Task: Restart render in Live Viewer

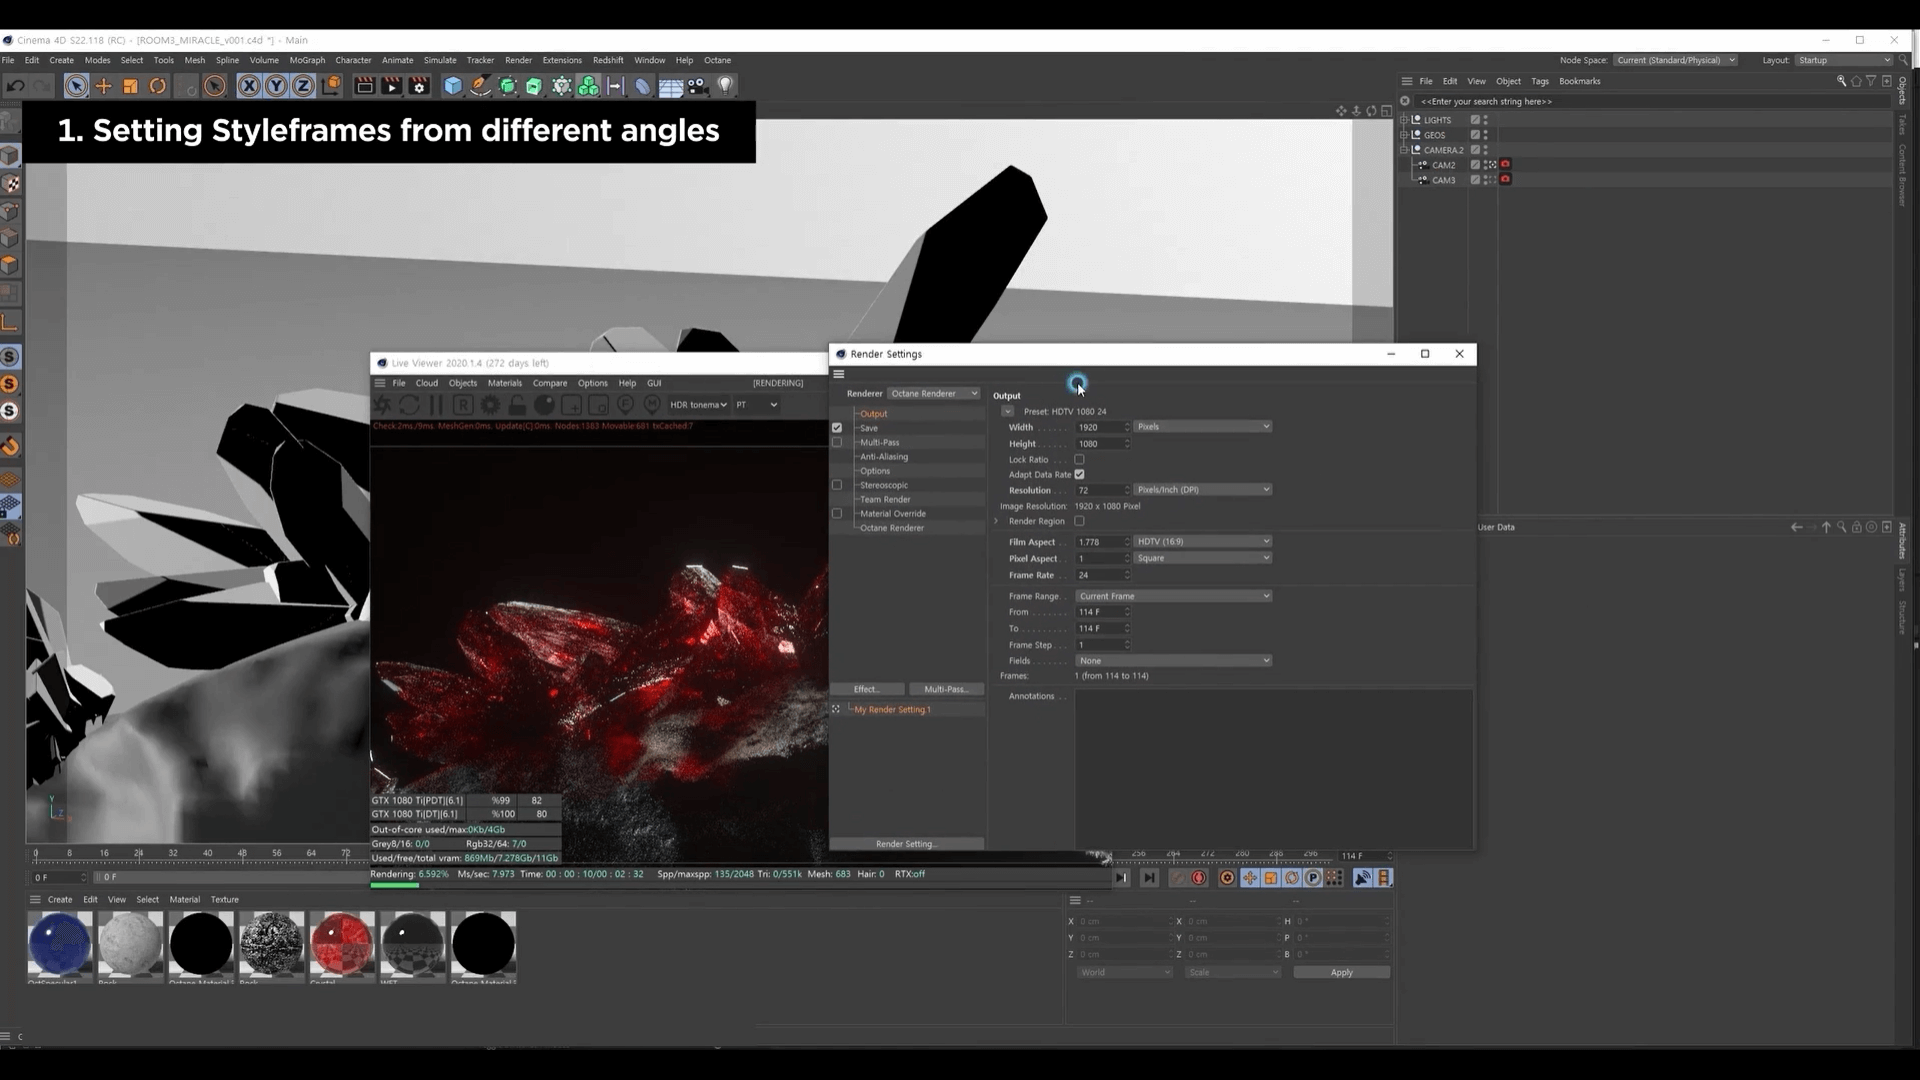Action: pyautogui.click(x=409, y=405)
